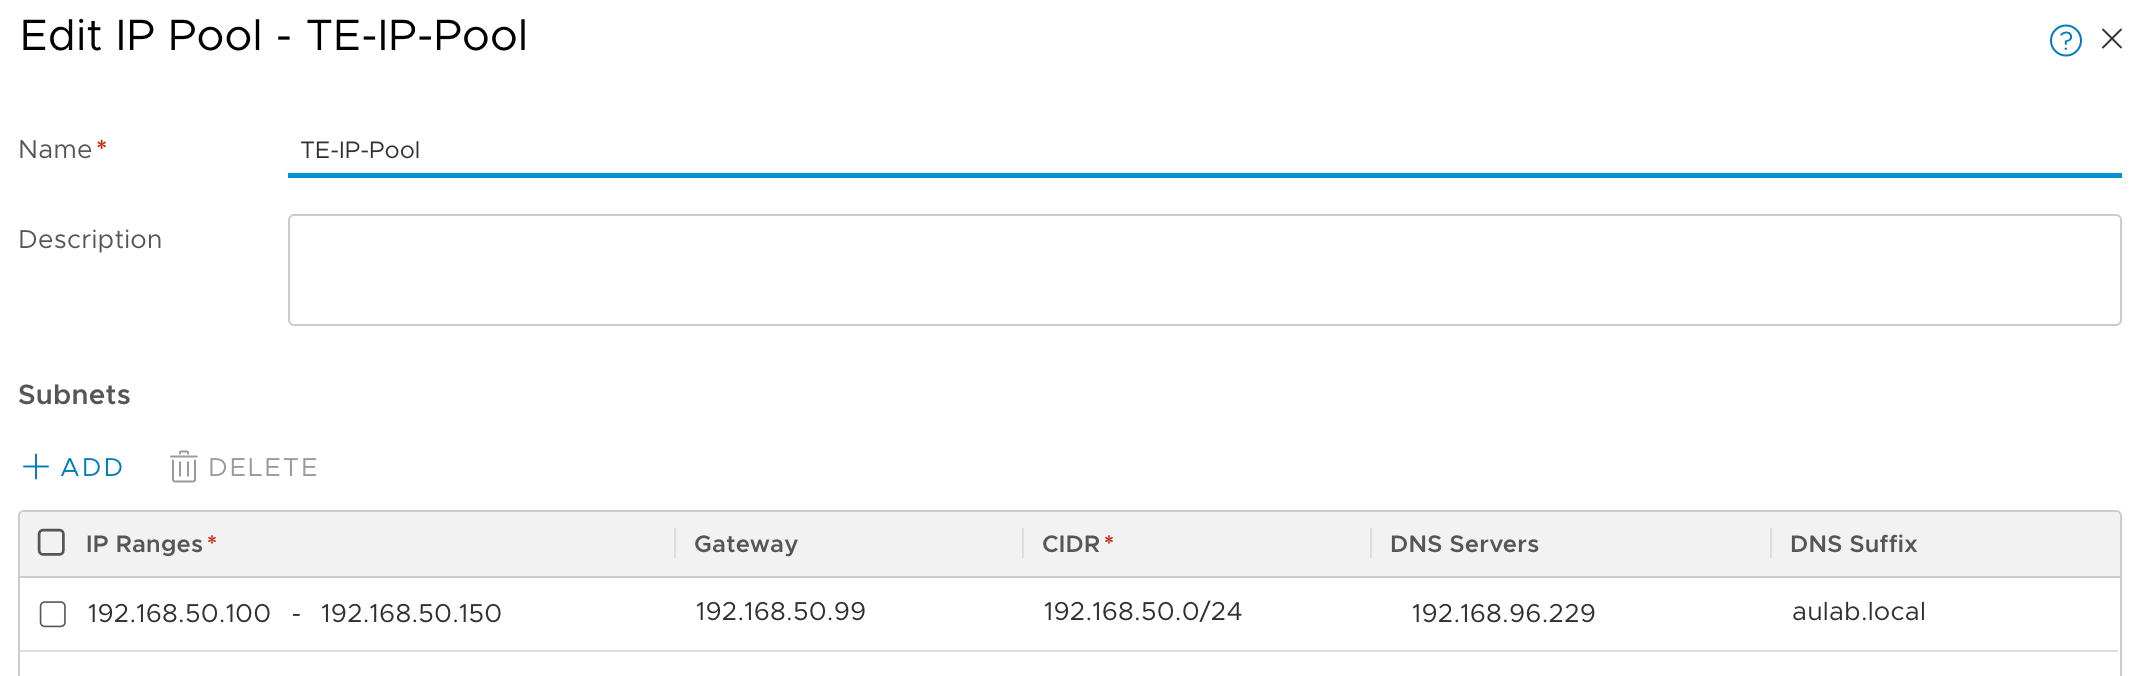Click the DNS server 192.168.96.229 cell
2150x676 pixels.
(x=1503, y=613)
